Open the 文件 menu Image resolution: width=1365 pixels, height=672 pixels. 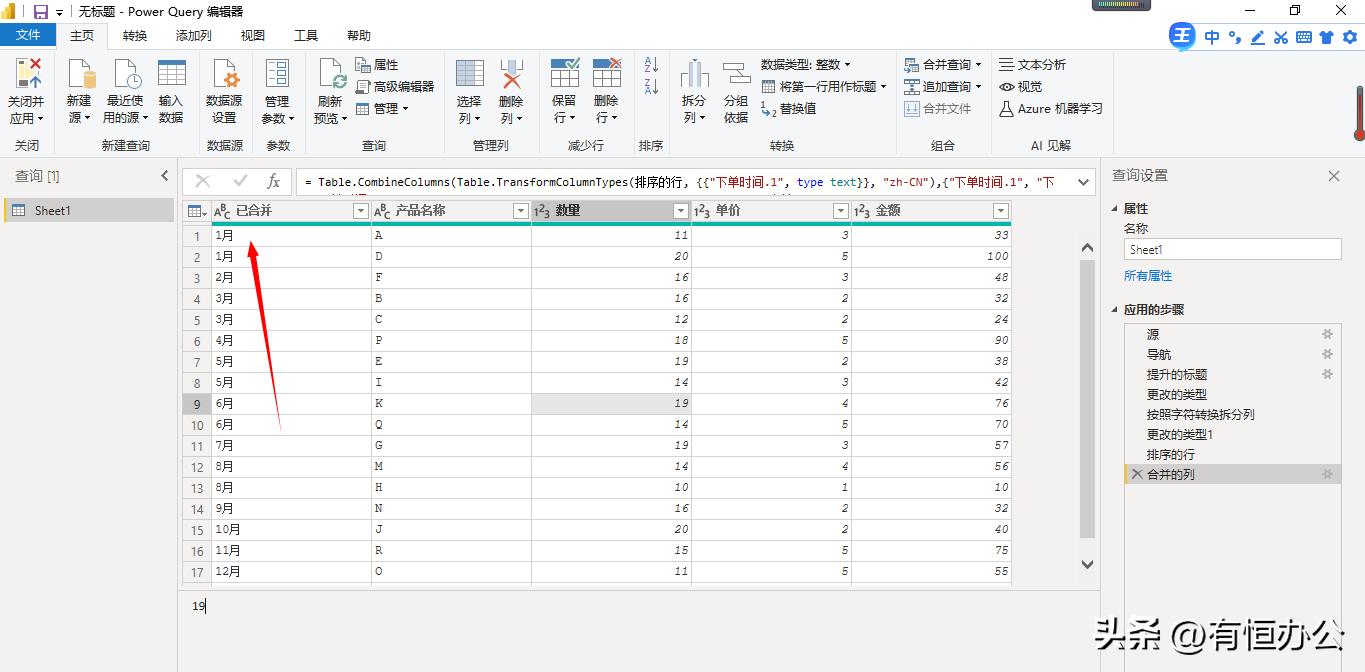[28, 34]
